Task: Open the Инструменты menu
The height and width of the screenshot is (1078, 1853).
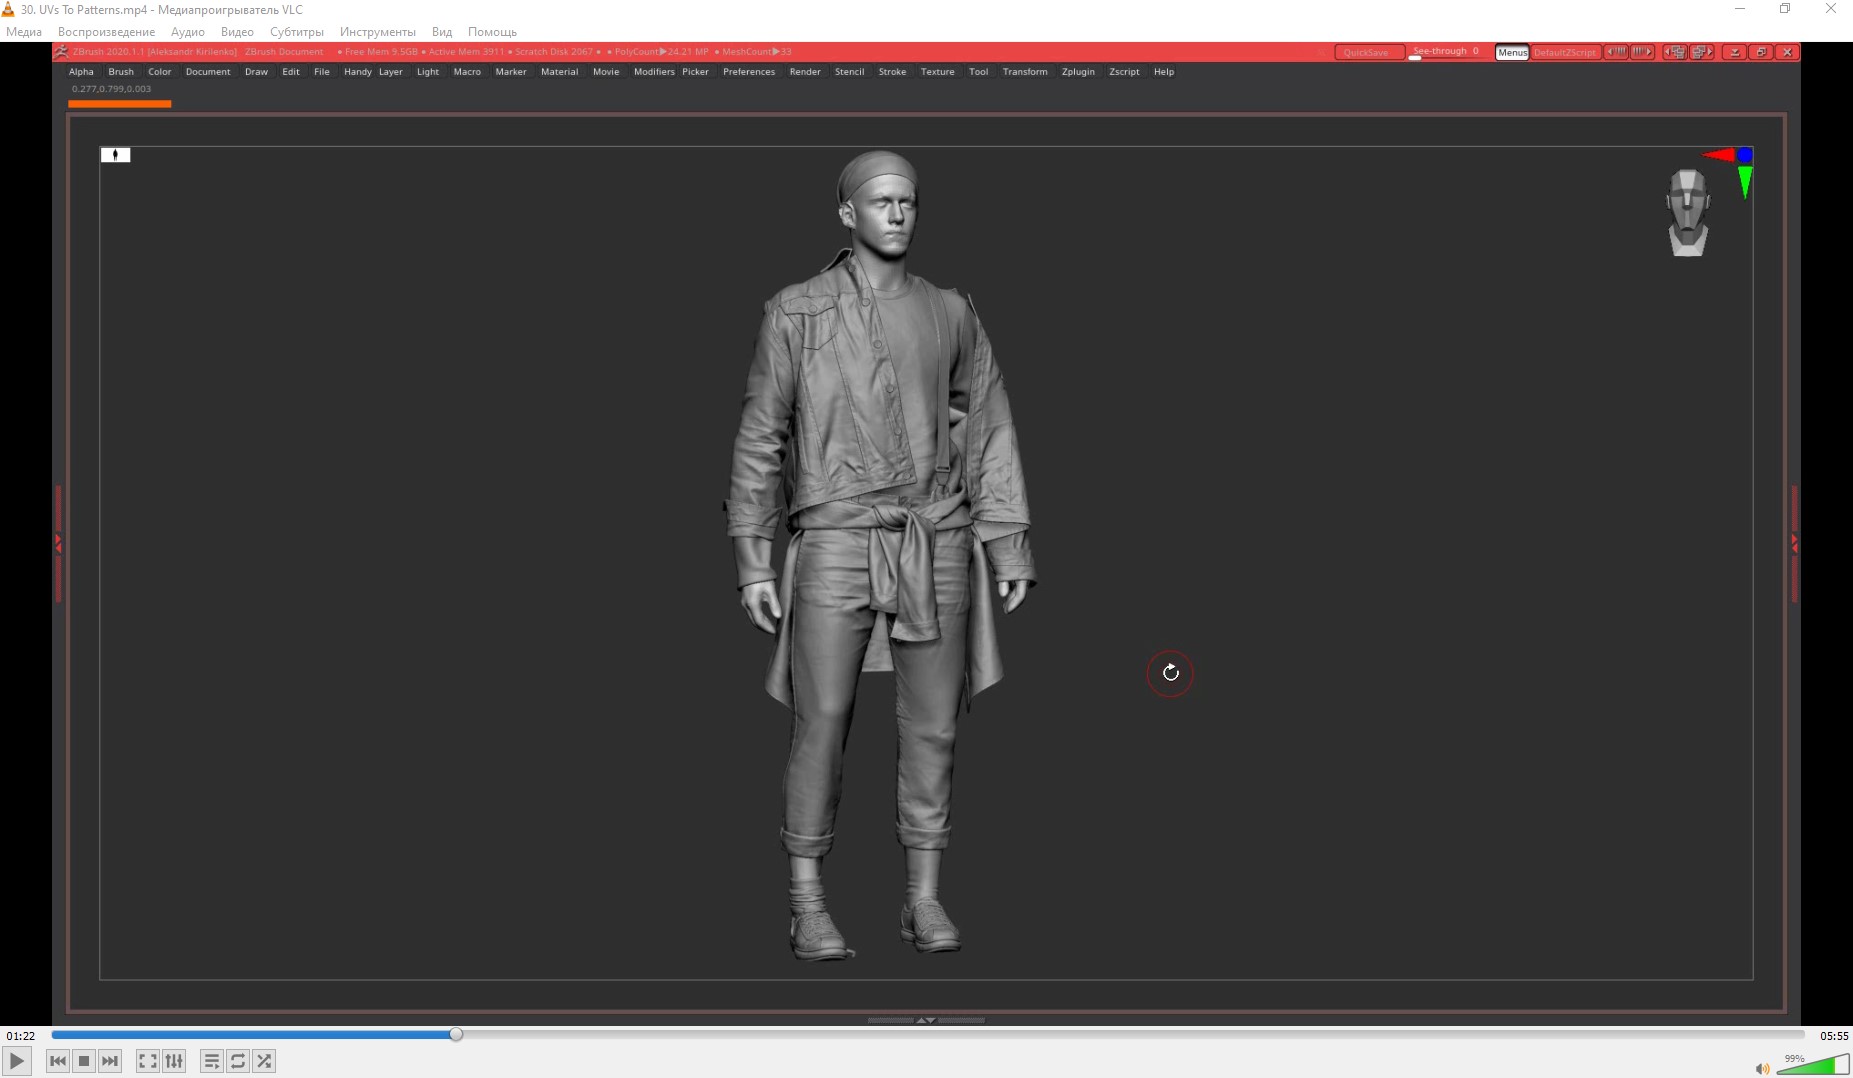Action: pos(378,32)
